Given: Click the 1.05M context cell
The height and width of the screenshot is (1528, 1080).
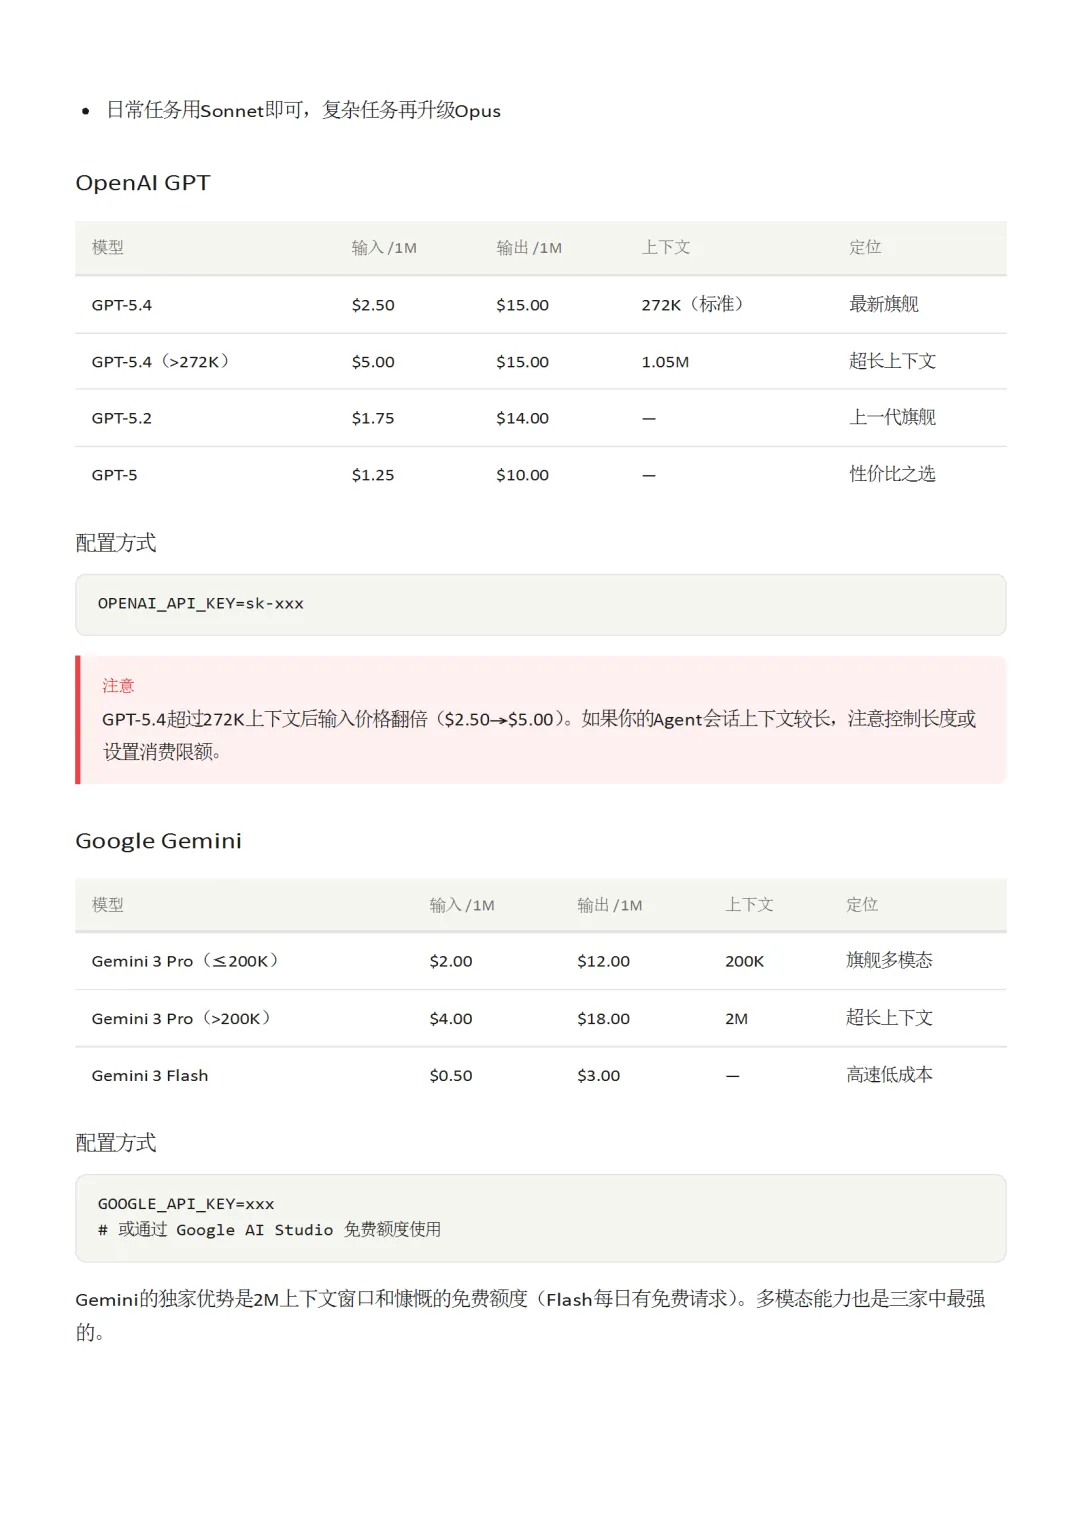Looking at the screenshot, I should (x=666, y=362).
